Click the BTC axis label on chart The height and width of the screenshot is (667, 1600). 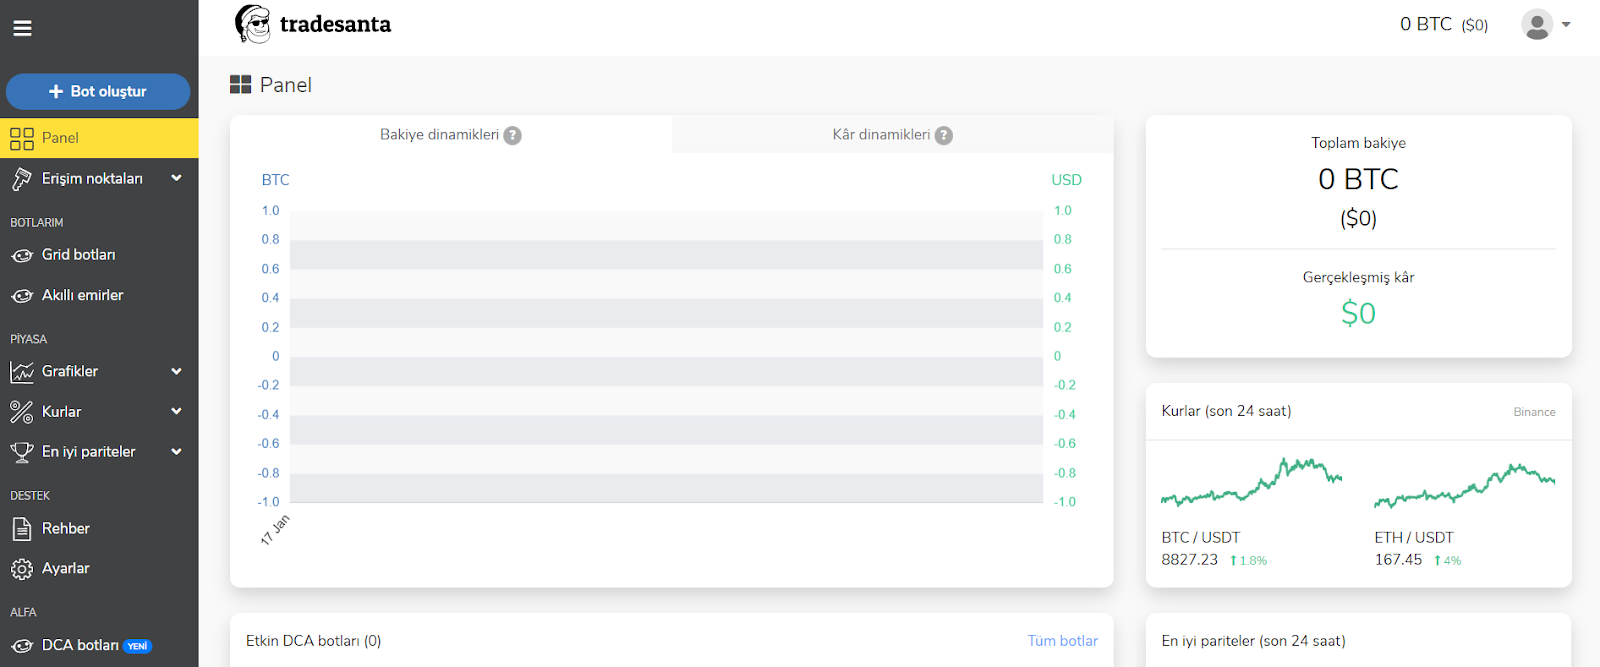click(275, 180)
